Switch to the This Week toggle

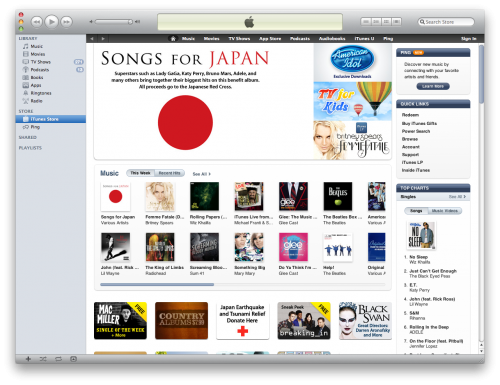click(x=140, y=173)
